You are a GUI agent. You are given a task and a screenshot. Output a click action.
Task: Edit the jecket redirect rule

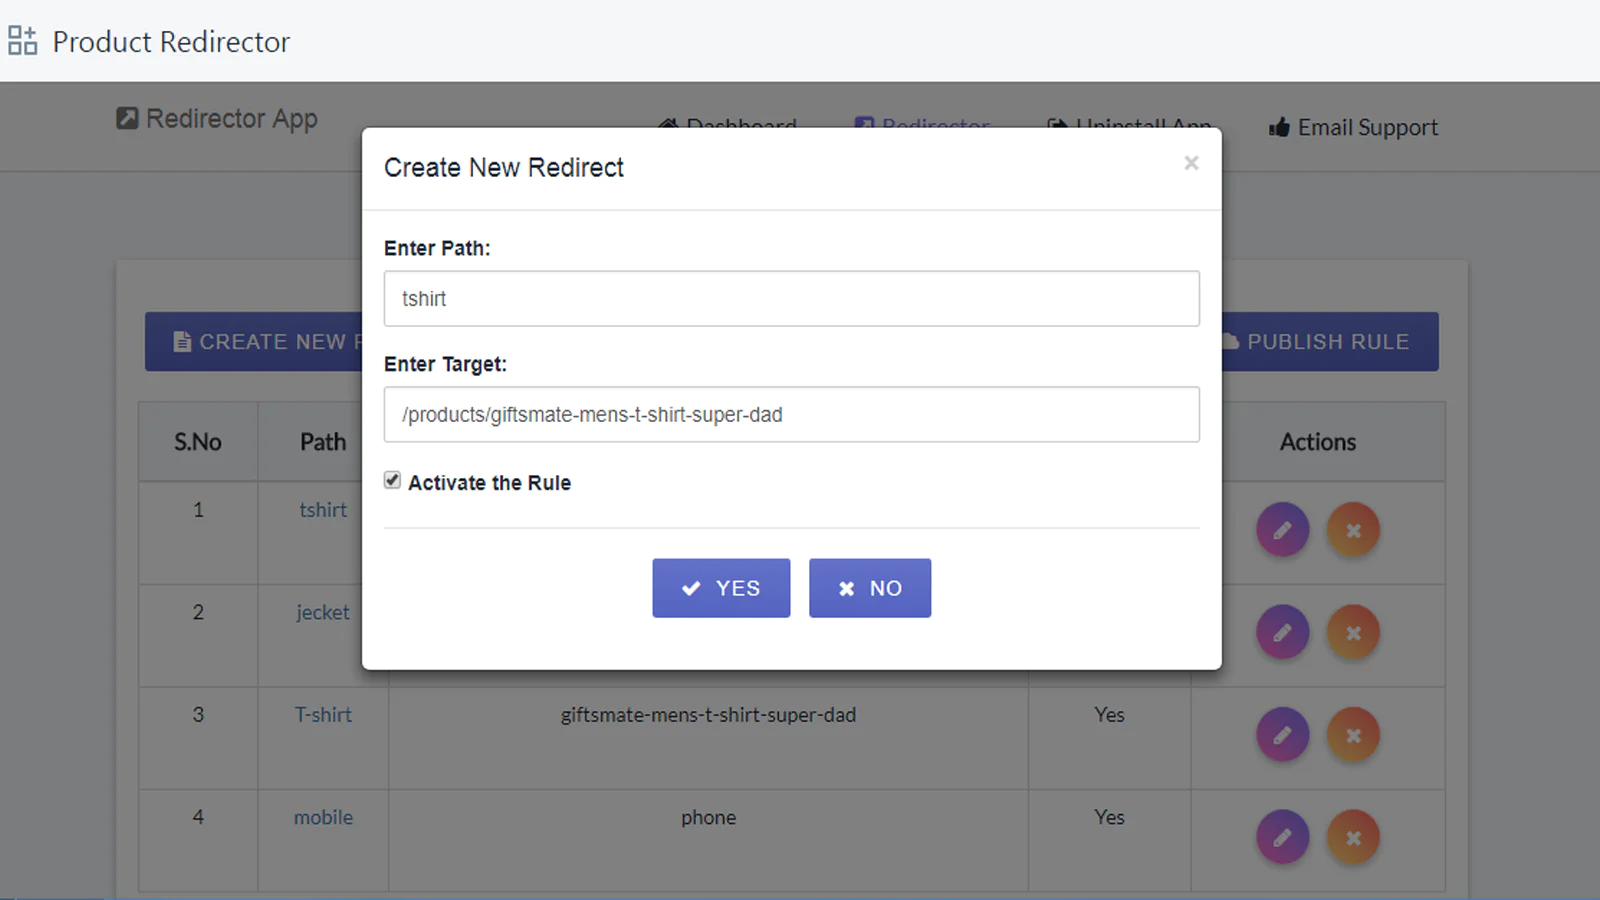(x=1282, y=633)
